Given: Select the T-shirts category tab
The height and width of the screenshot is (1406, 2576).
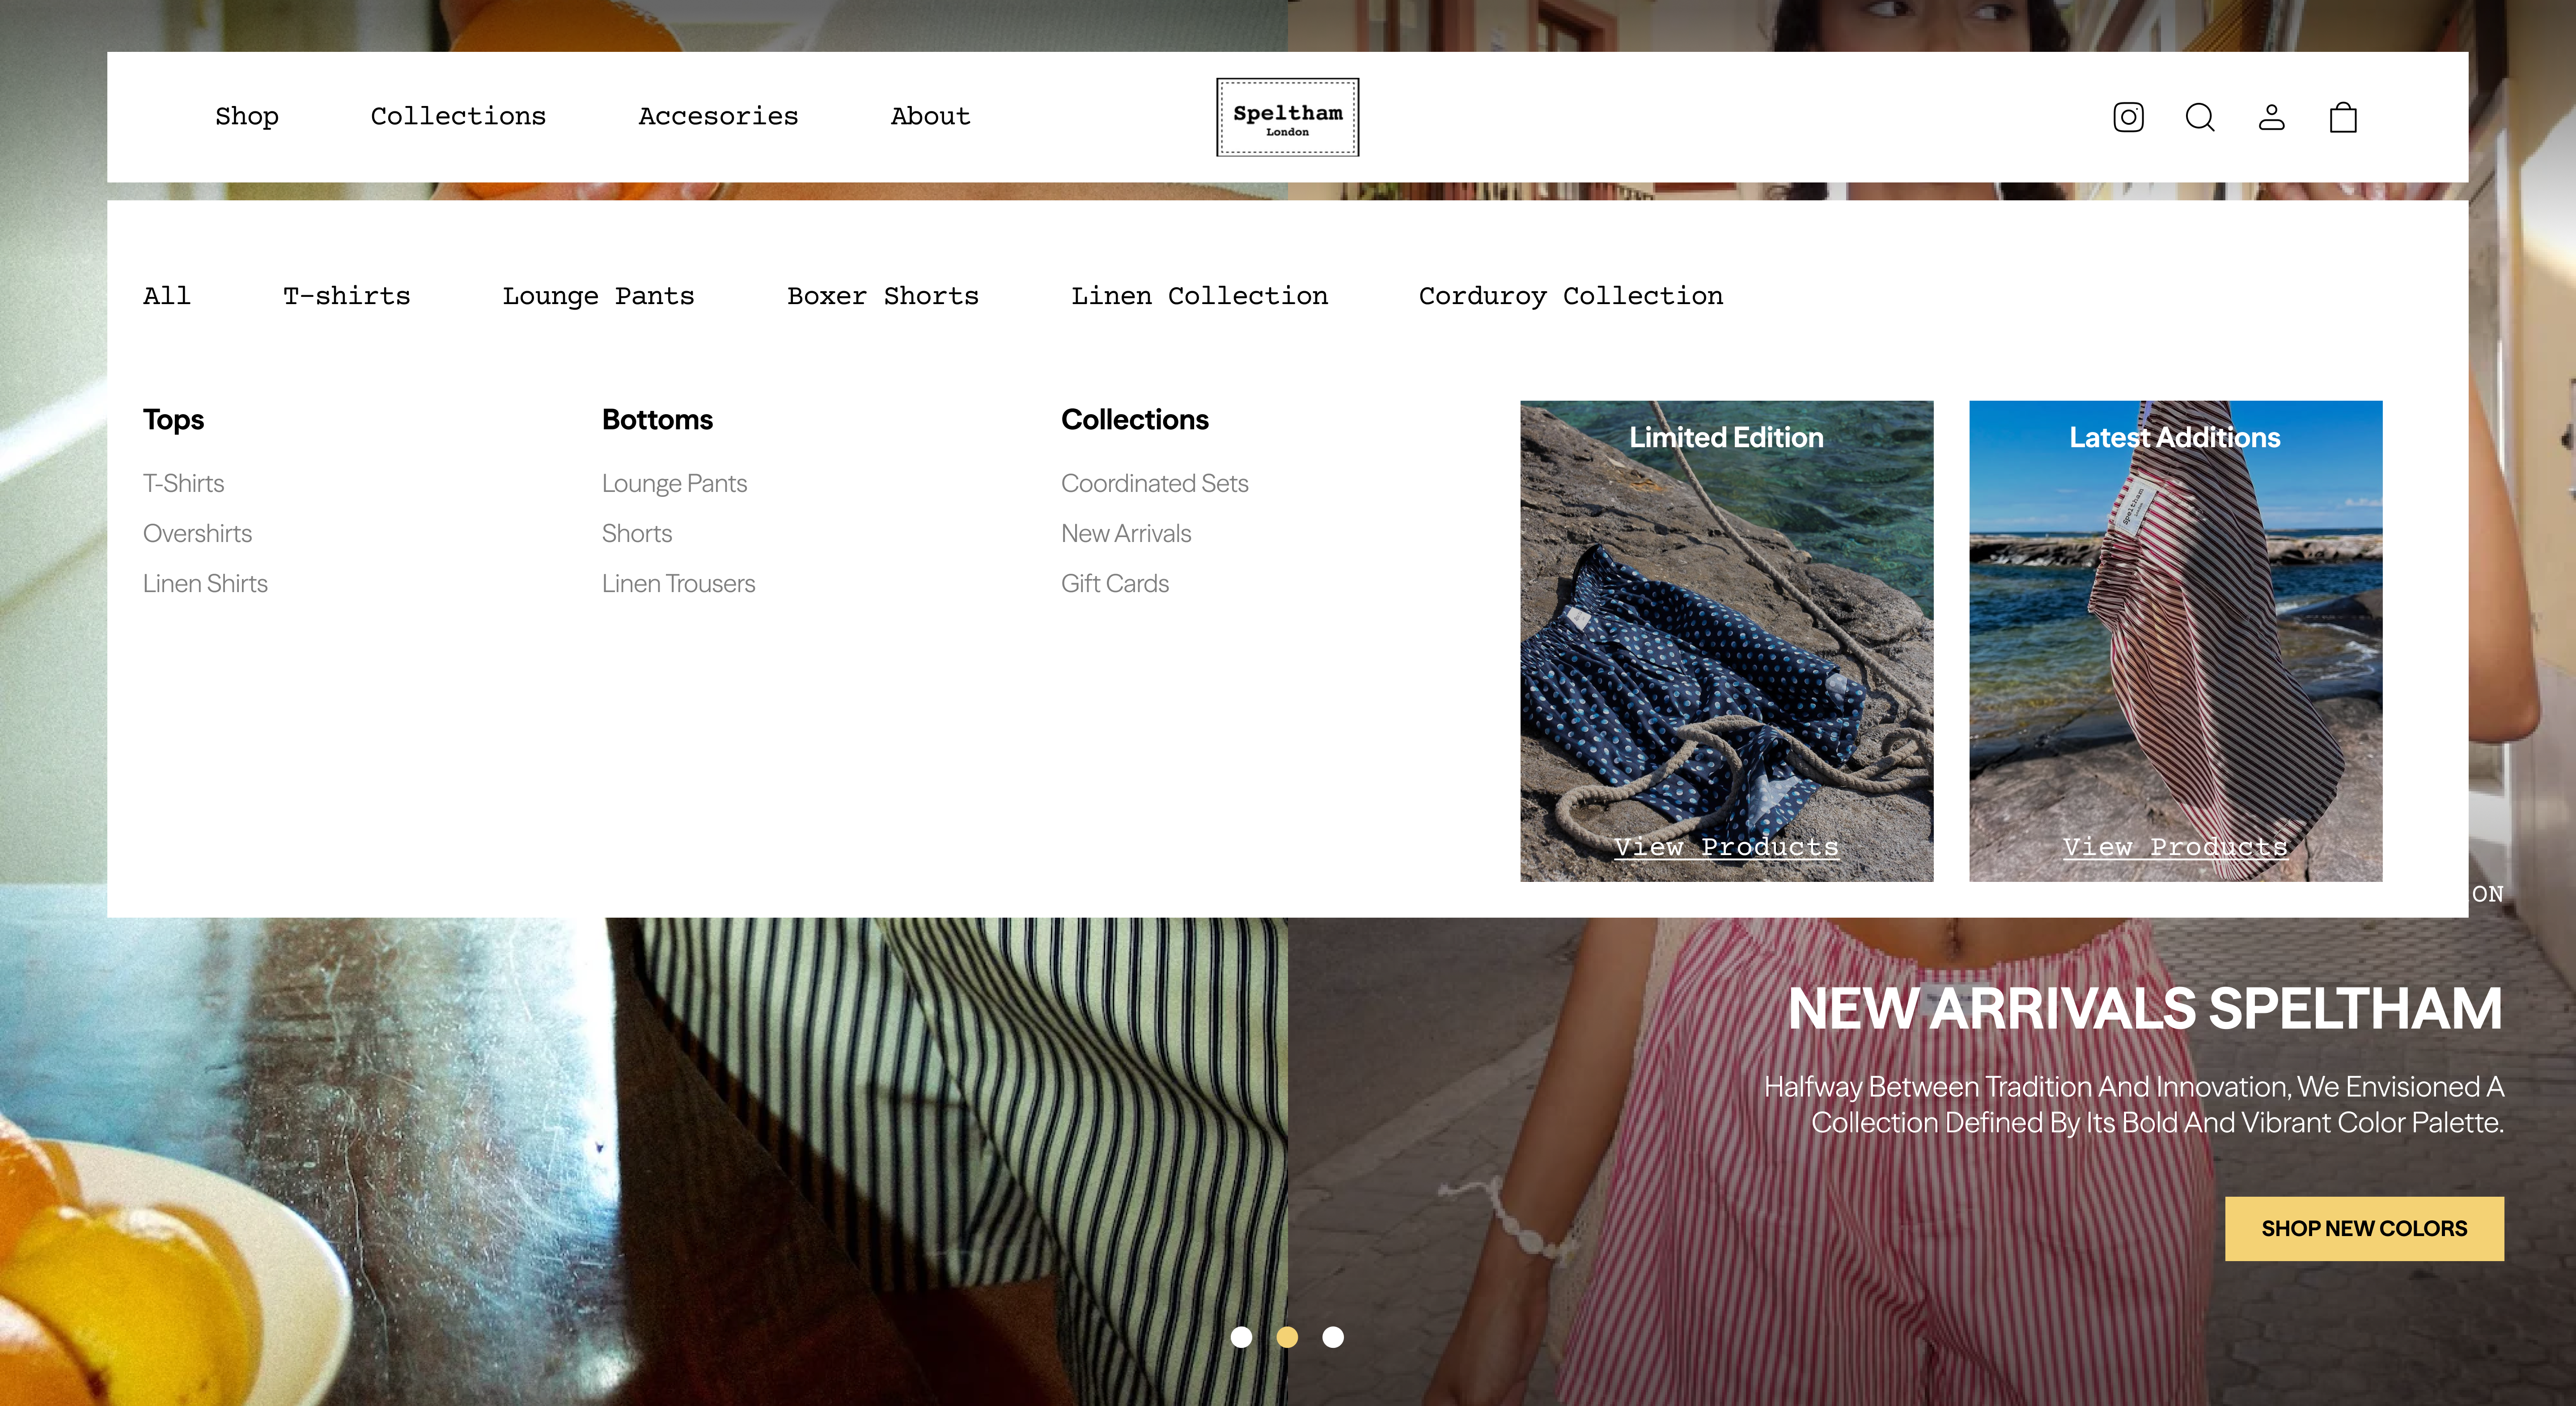Looking at the screenshot, I should 347,296.
